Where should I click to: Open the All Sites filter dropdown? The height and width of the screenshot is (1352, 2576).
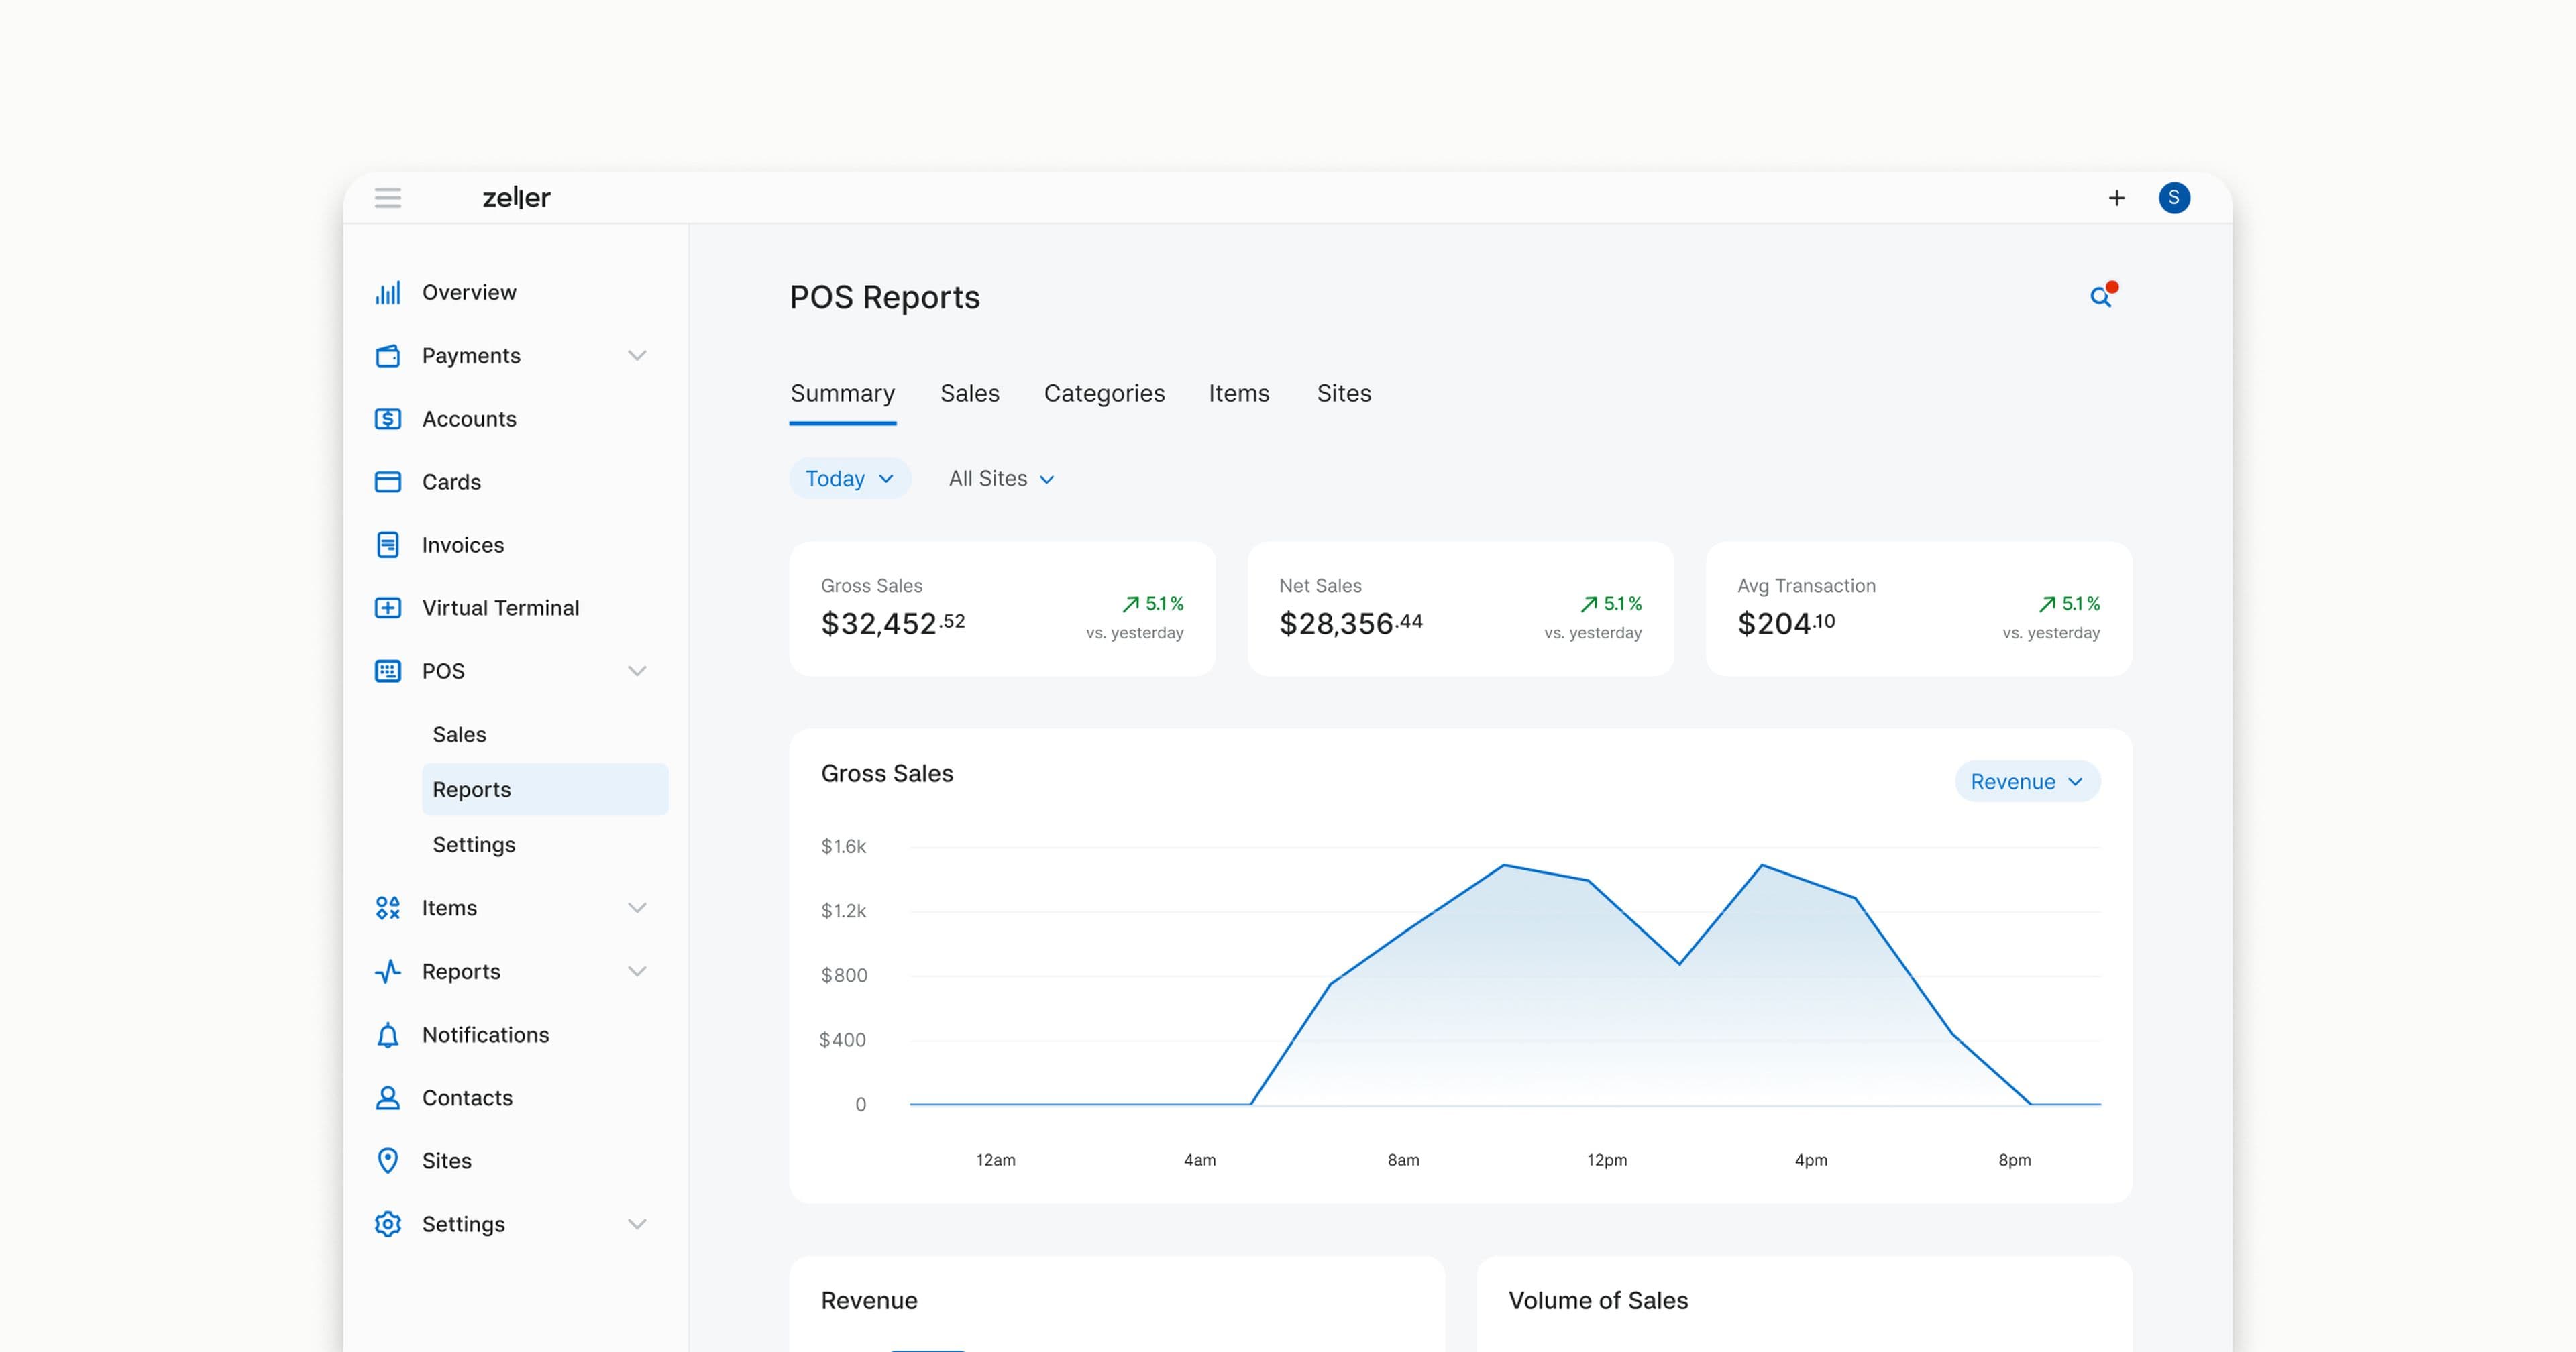point(1001,478)
